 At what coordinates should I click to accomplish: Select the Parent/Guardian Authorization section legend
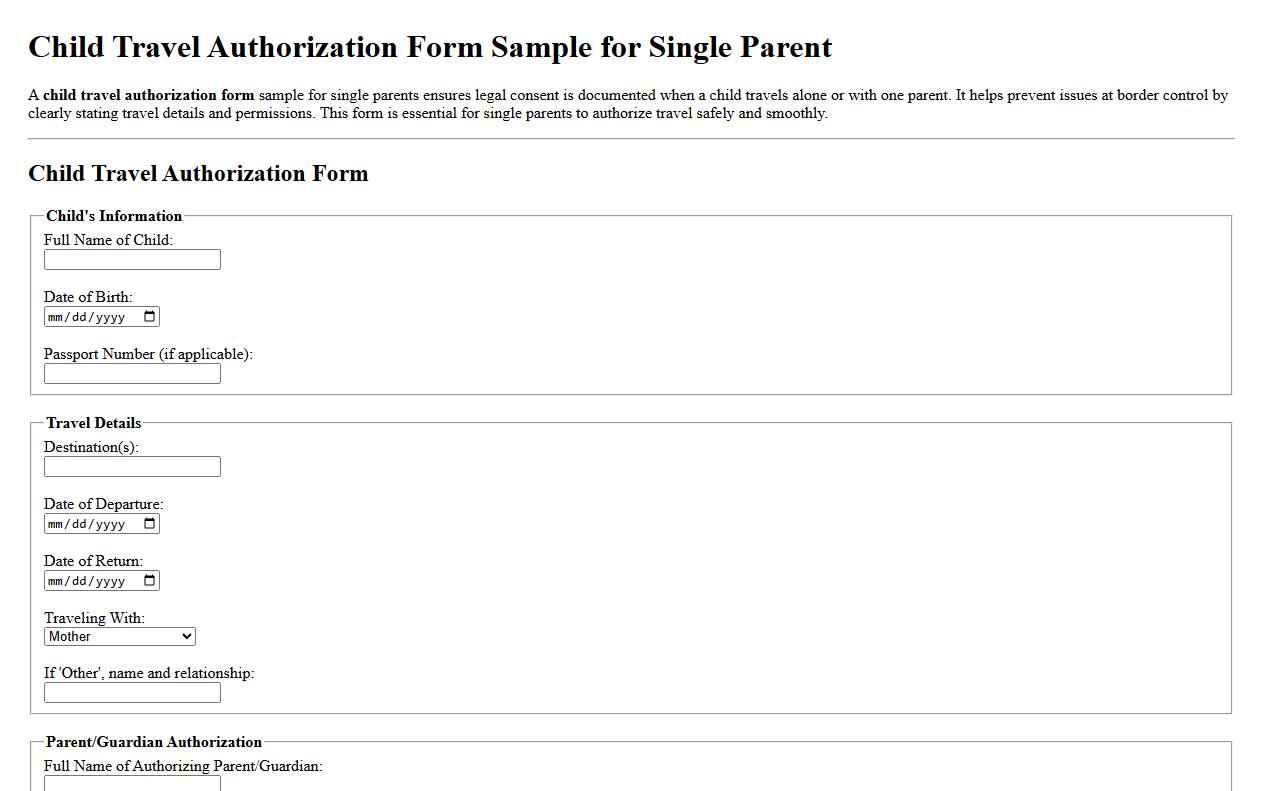[x=153, y=742]
